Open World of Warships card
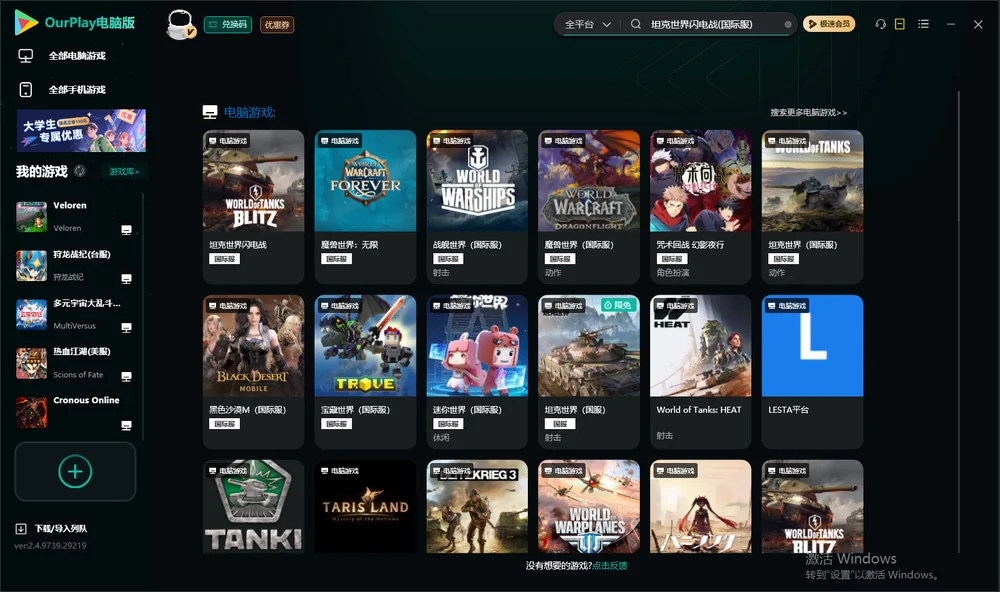This screenshot has width=1000, height=592. (x=477, y=207)
